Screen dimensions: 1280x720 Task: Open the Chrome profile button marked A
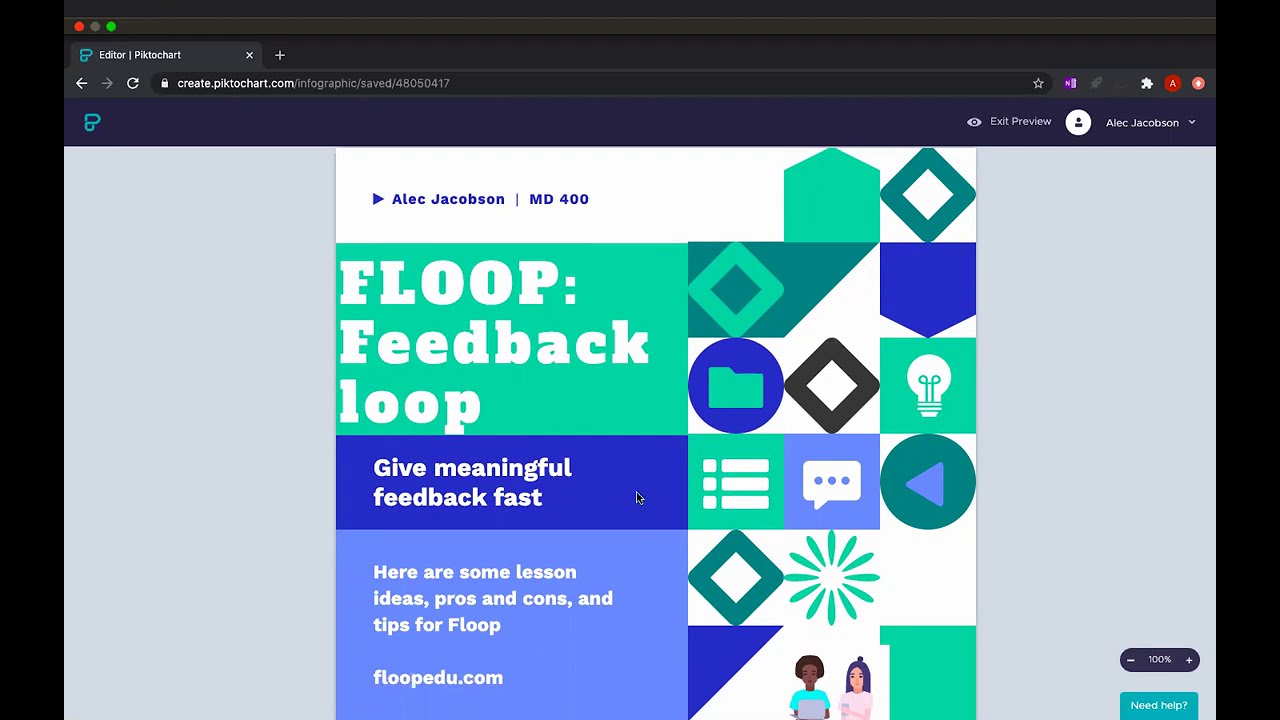coord(1173,83)
